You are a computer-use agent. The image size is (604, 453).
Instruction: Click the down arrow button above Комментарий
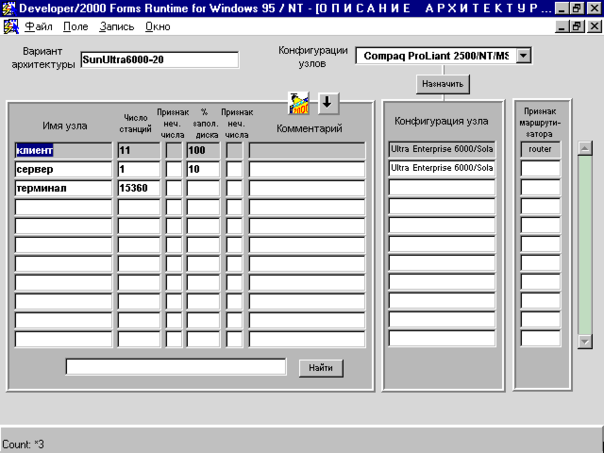328,103
